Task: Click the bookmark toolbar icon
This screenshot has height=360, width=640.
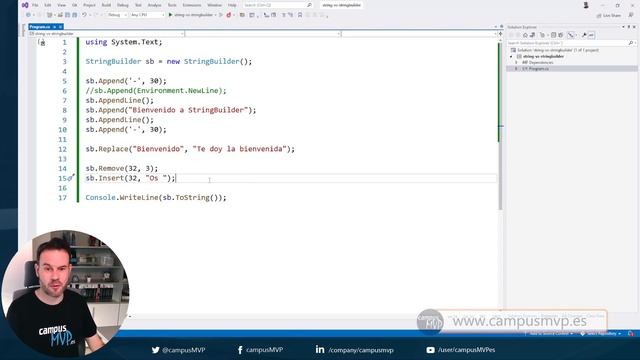Action: coord(300,15)
